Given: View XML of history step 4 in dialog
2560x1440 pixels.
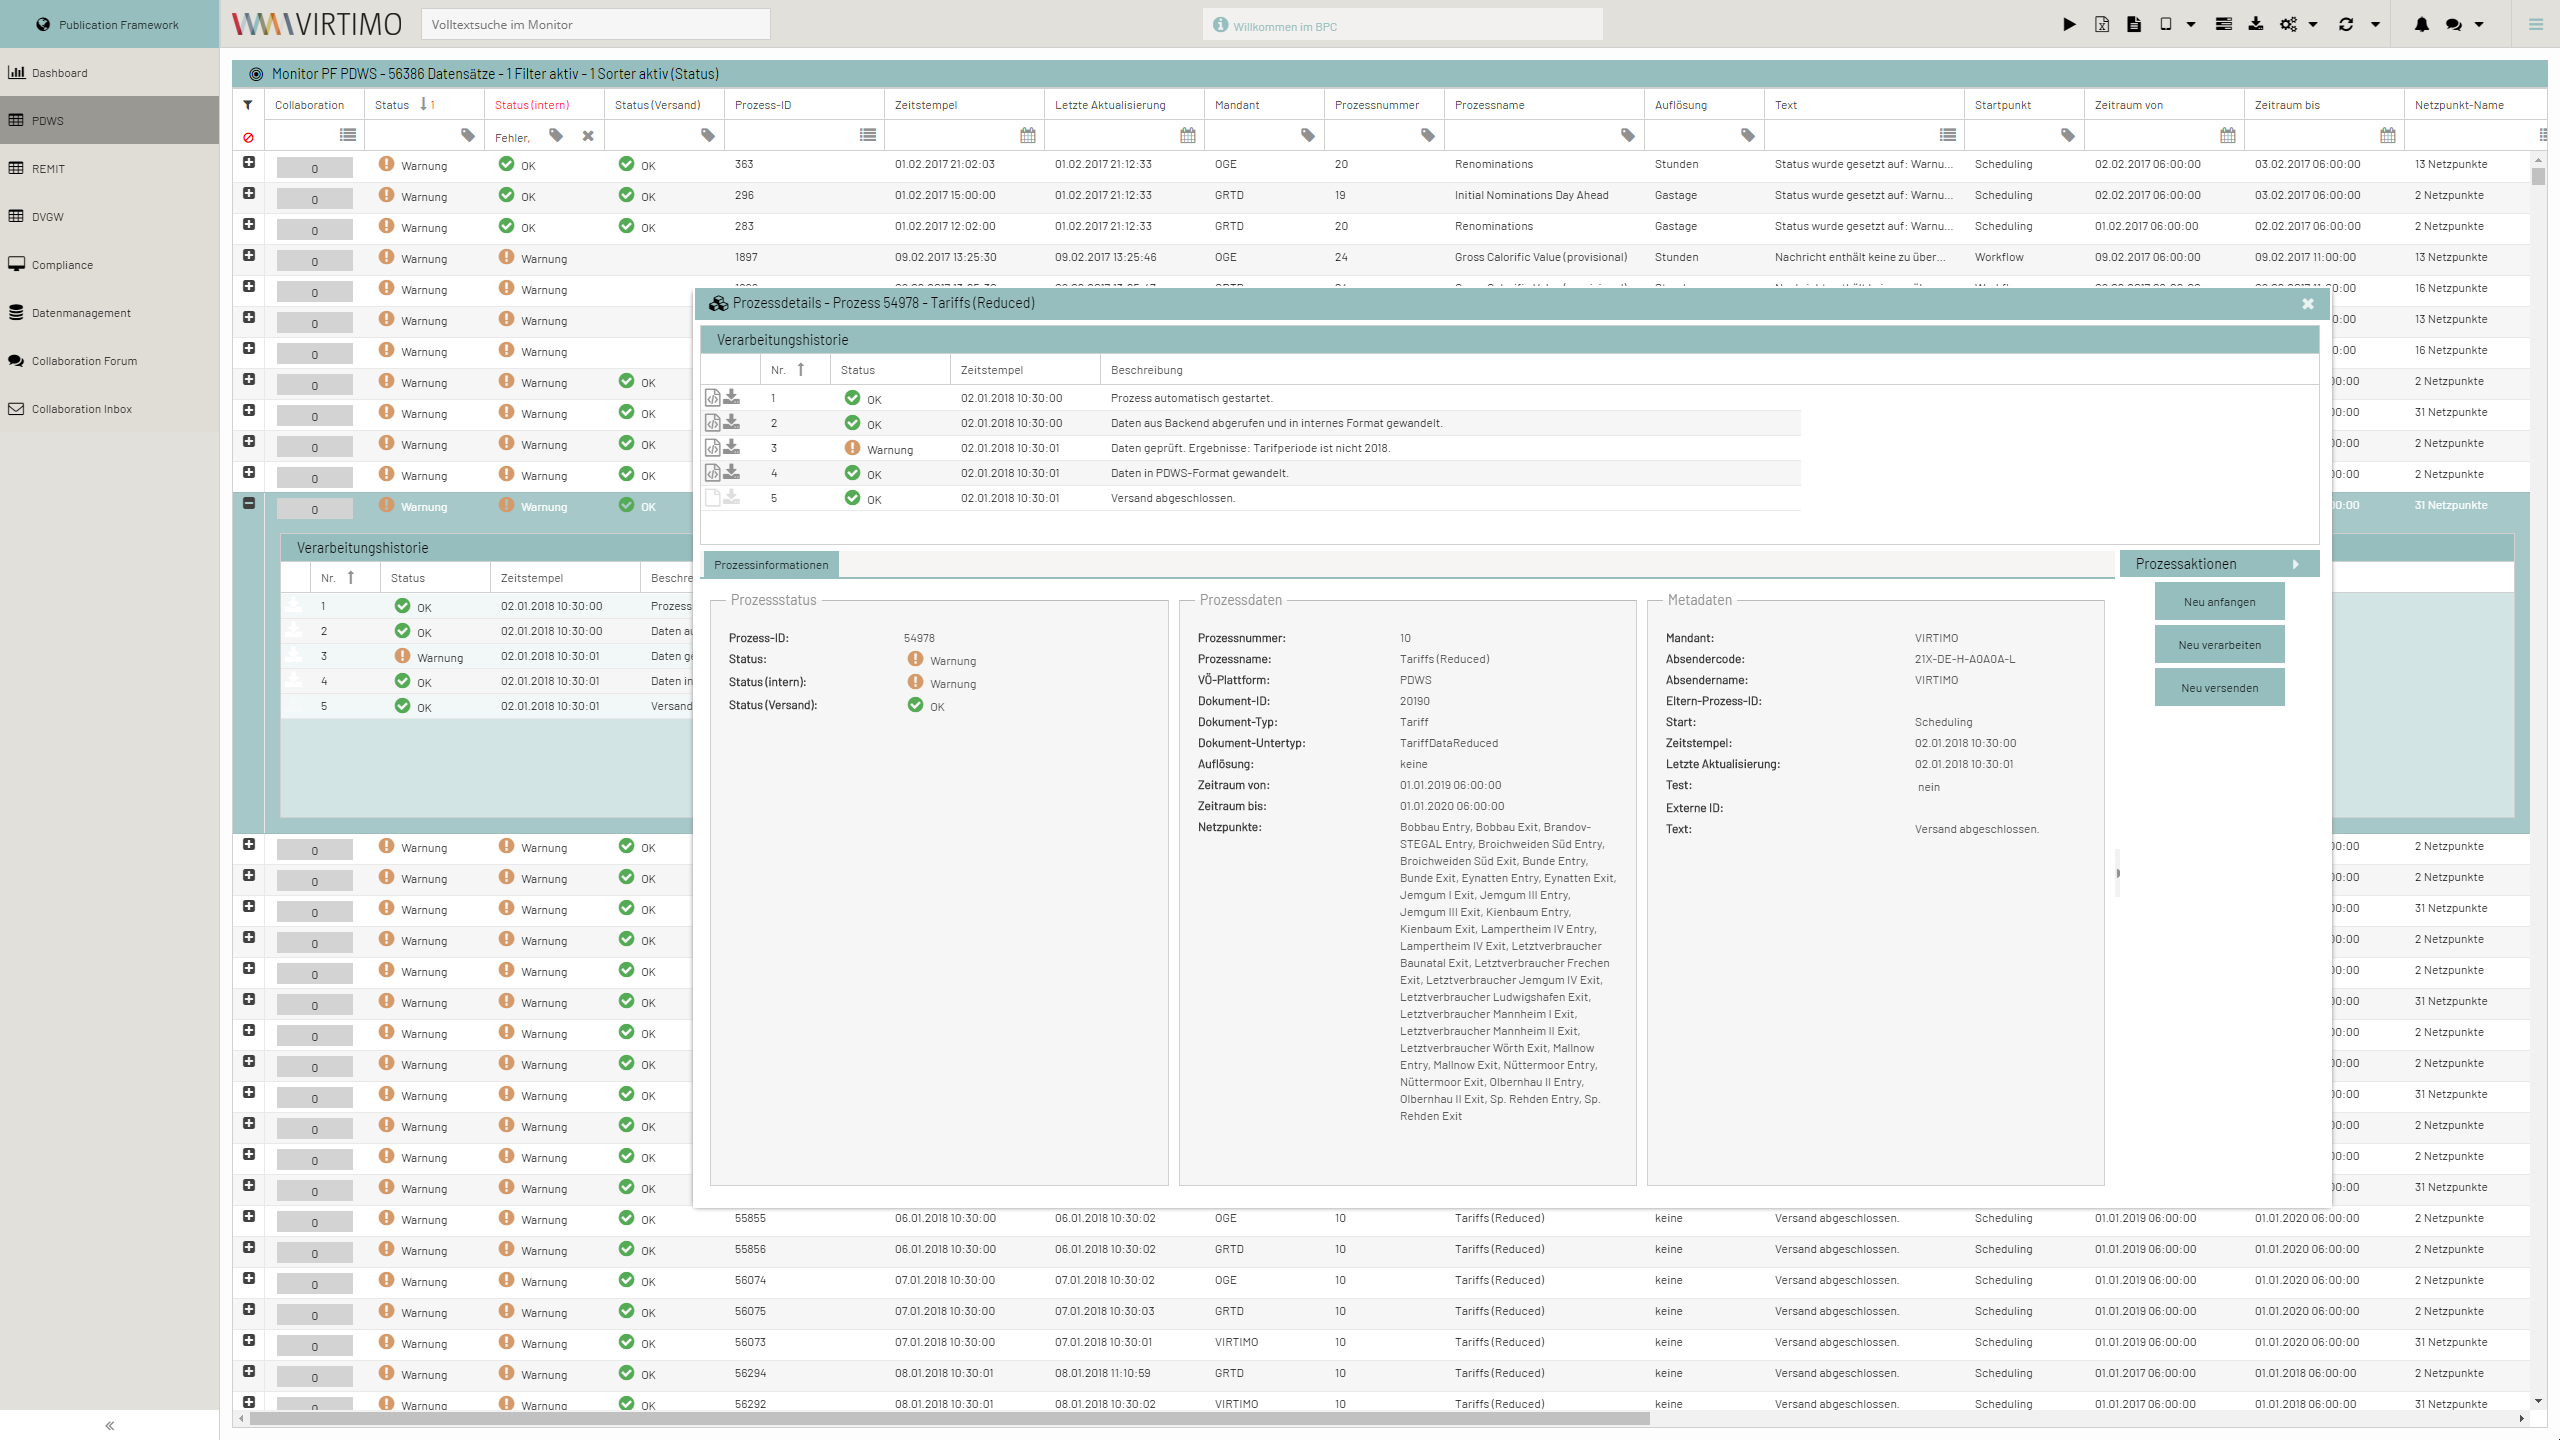Looking at the screenshot, I should tap(713, 472).
